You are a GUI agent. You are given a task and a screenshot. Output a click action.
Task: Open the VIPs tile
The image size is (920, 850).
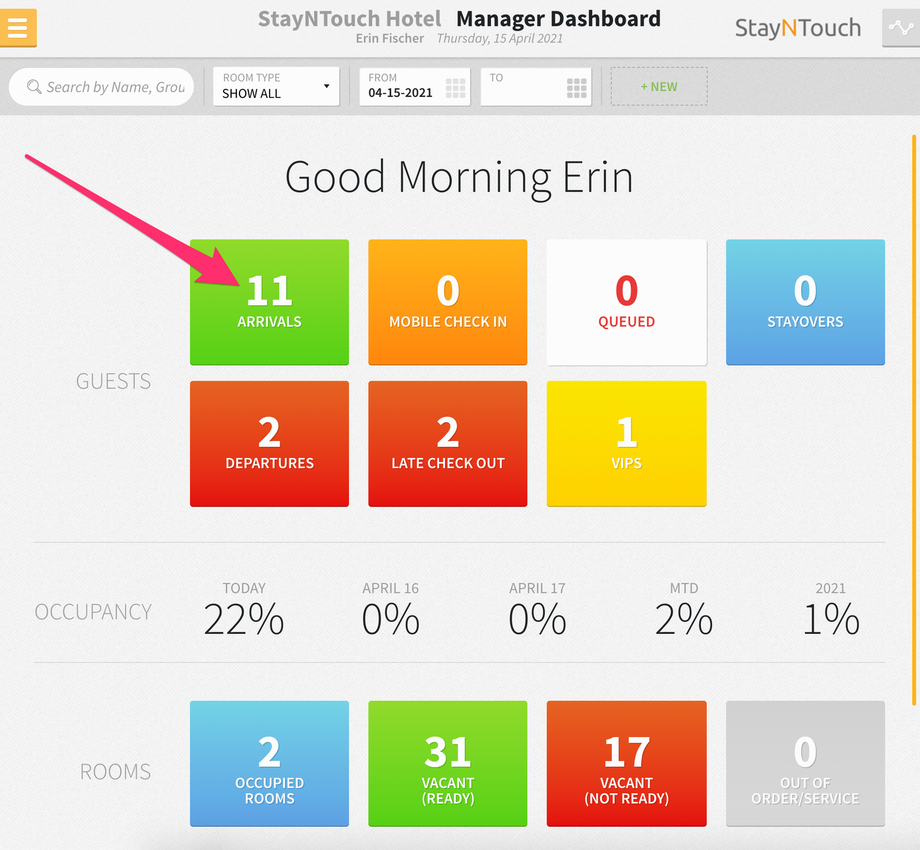click(x=627, y=443)
